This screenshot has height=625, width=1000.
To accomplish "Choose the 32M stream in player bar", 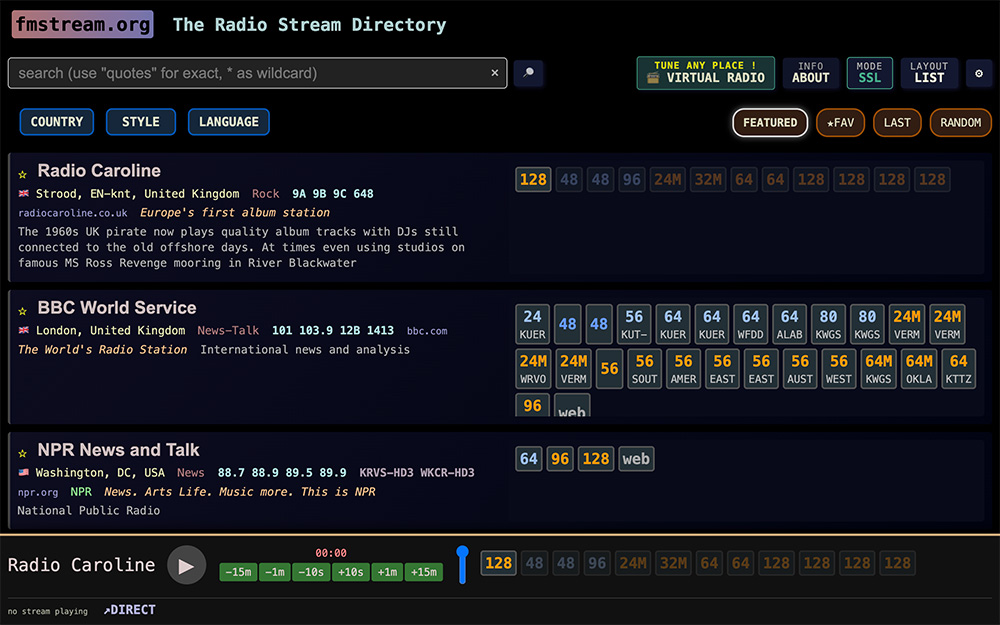I will click(673, 563).
